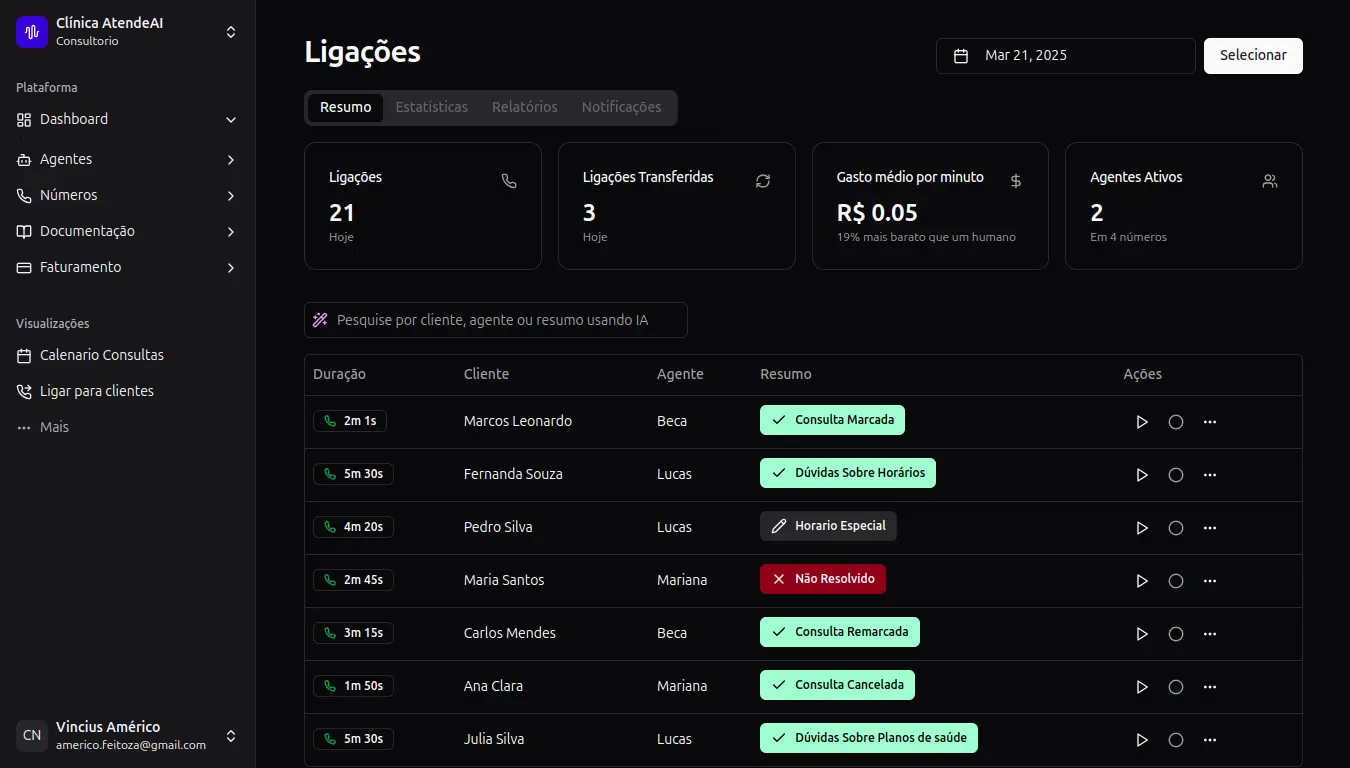The width and height of the screenshot is (1350, 768).
Task: Click the dollar icon on Gasto médio card
Action: (x=1016, y=181)
